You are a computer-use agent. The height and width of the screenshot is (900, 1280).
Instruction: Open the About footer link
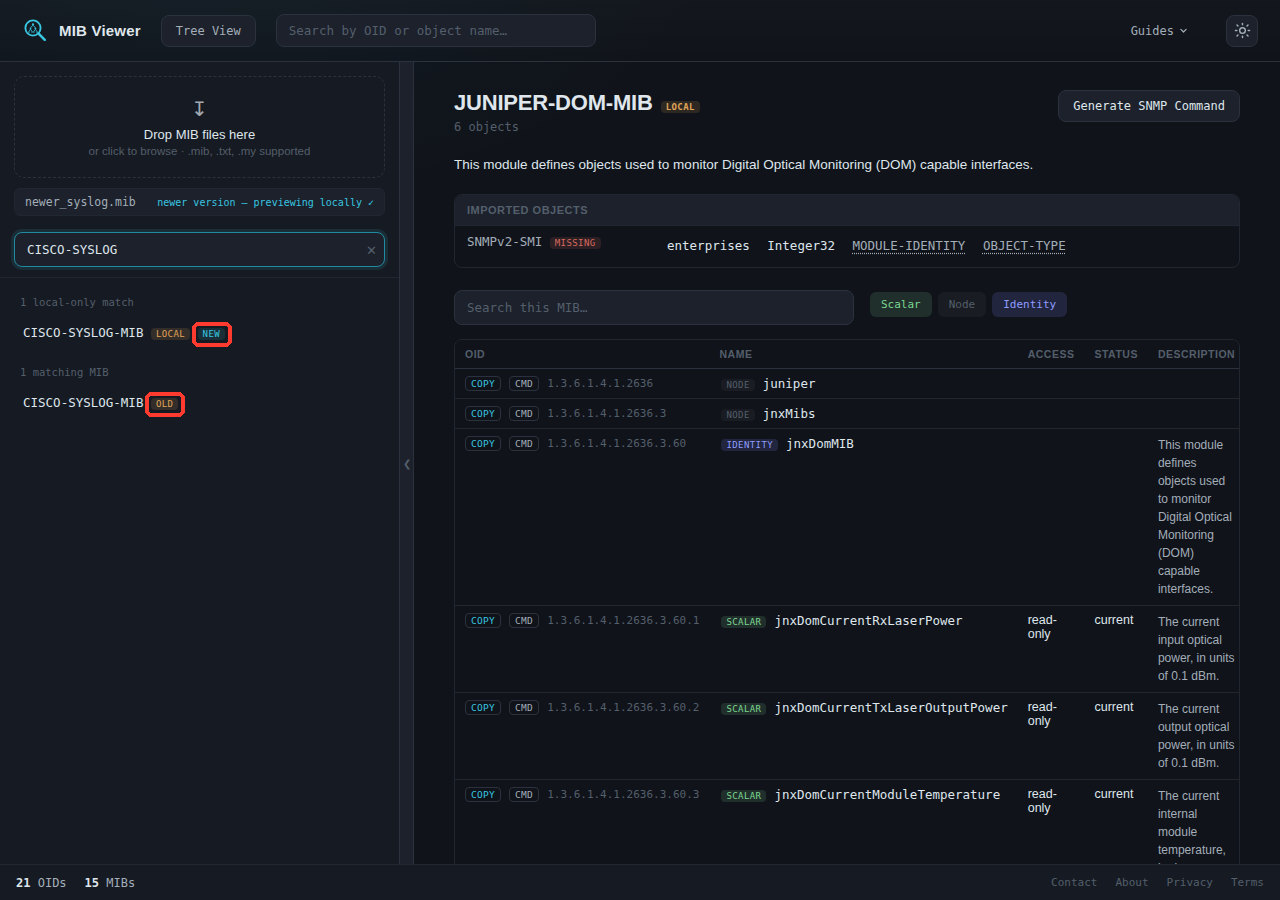pos(1132,882)
